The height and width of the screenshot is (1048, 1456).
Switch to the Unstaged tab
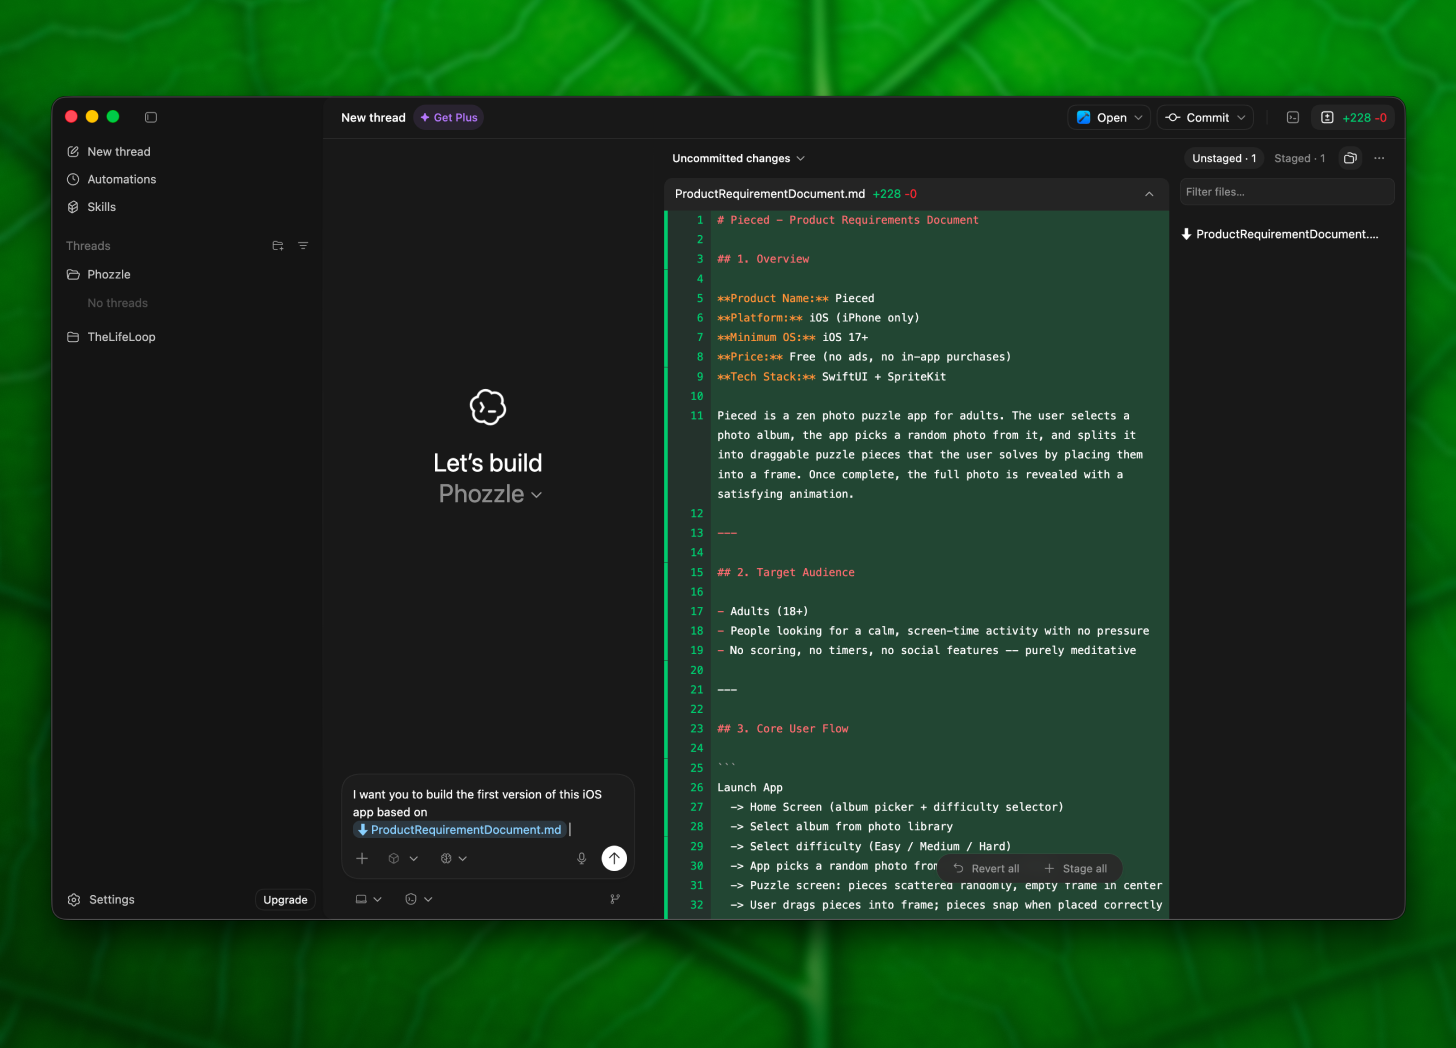tap(1224, 159)
